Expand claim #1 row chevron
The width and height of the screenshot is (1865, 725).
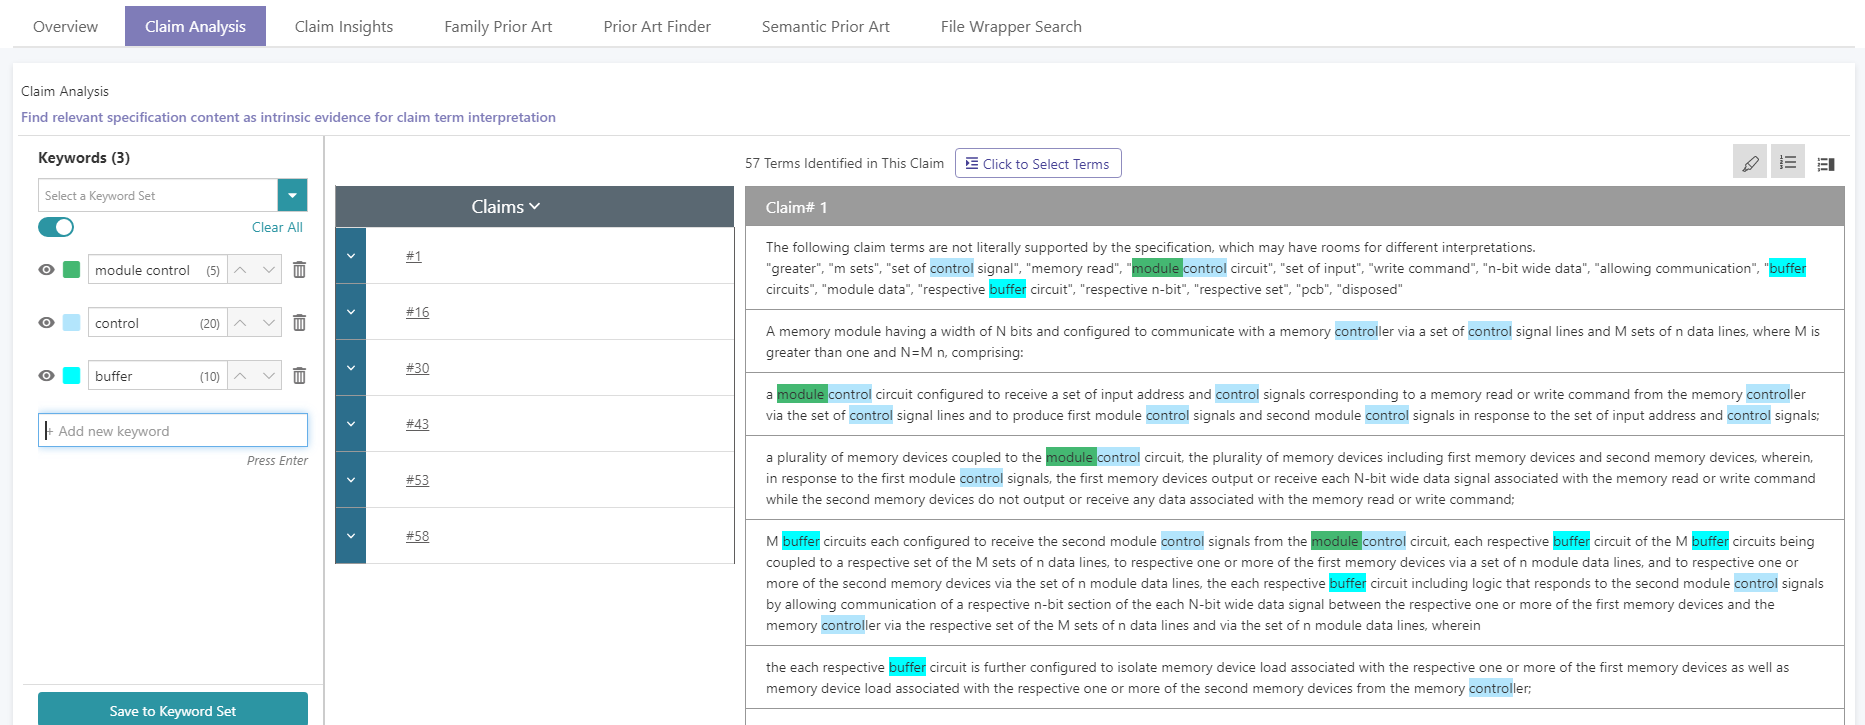(x=351, y=256)
